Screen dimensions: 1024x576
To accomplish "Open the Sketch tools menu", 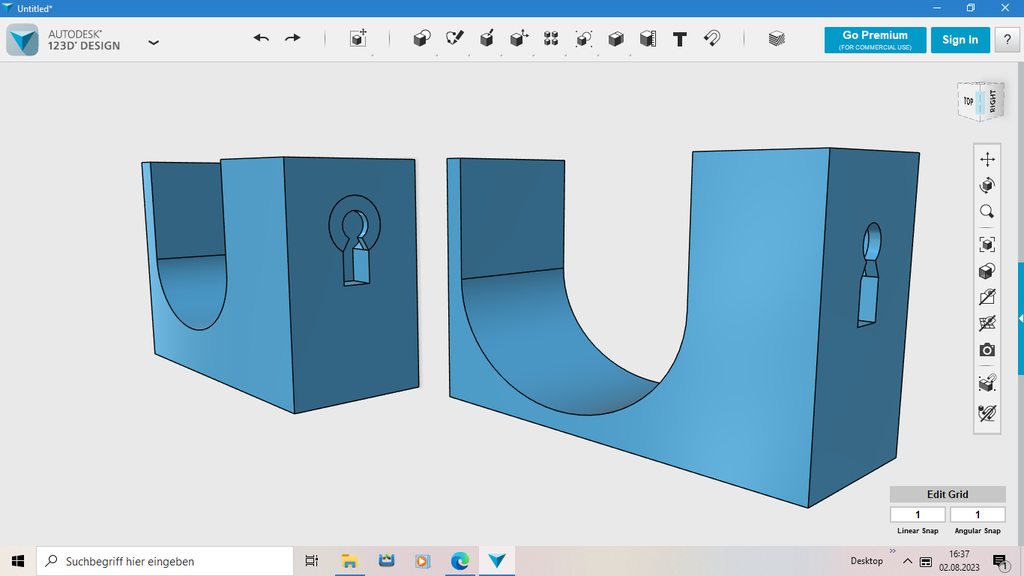I will pyautogui.click(x=455, y=39).
